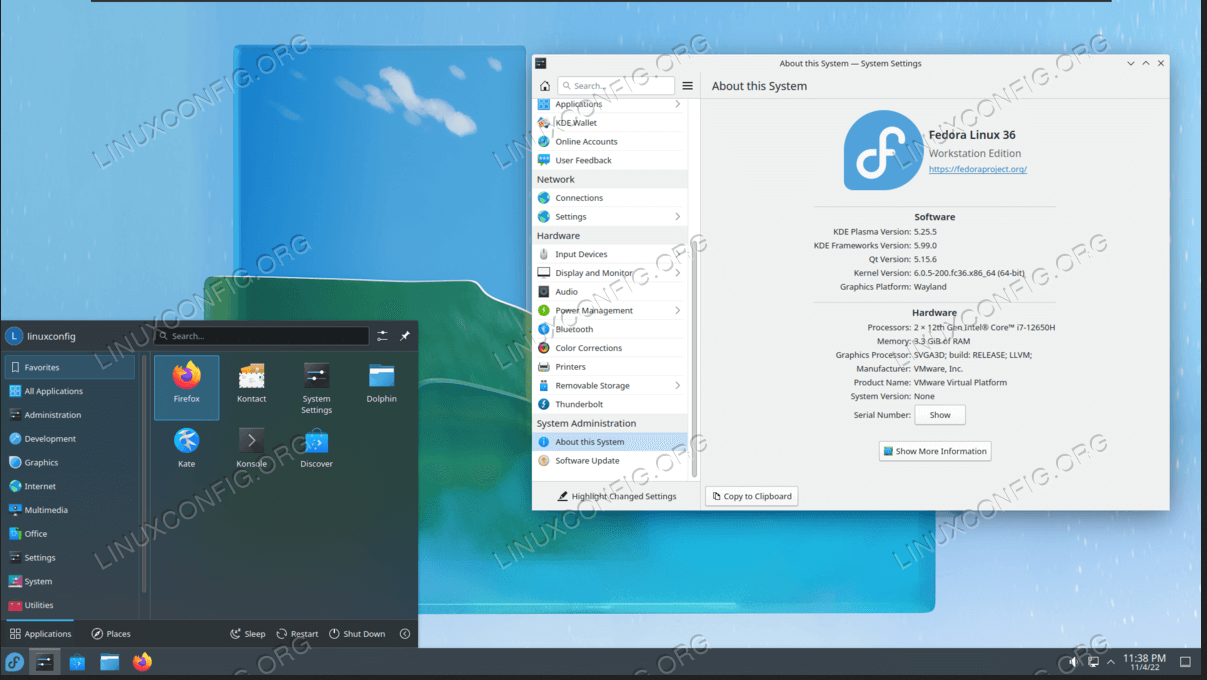Click the launcher search field

[261, 336]
